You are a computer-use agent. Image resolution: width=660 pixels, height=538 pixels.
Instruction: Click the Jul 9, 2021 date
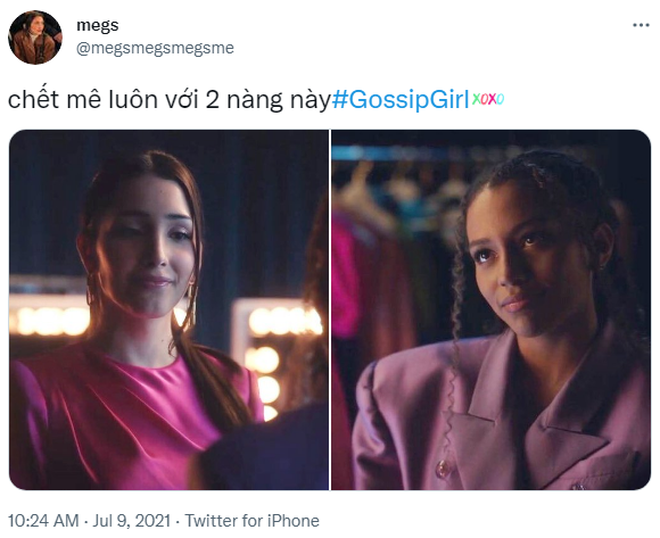tap(131, 521)
